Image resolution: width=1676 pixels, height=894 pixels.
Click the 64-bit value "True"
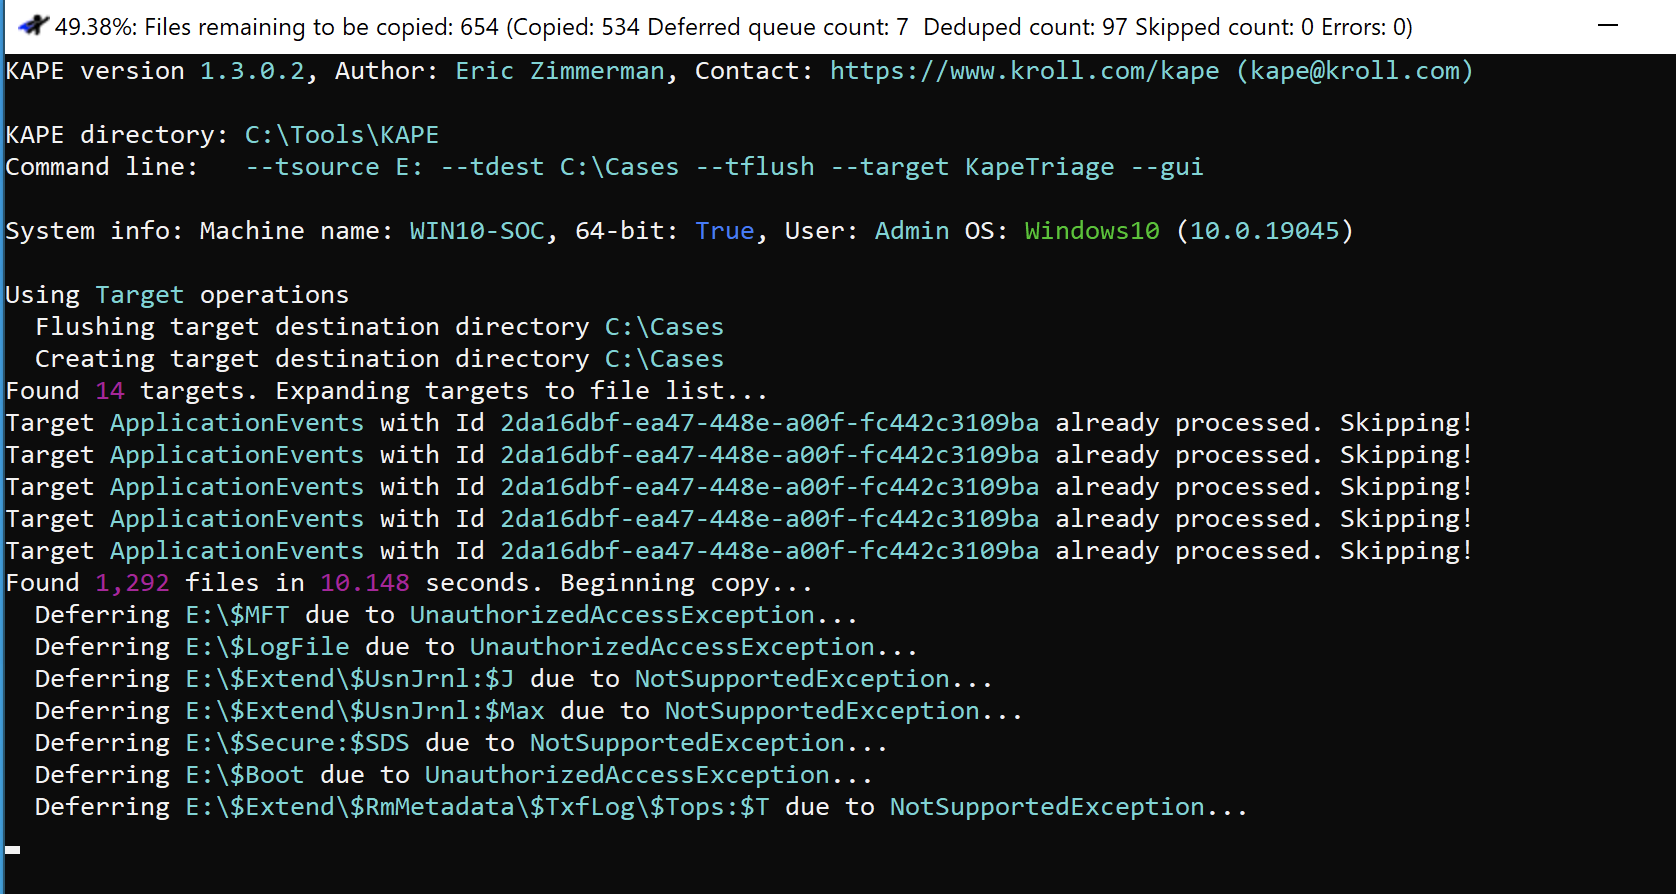coord(725,231)
